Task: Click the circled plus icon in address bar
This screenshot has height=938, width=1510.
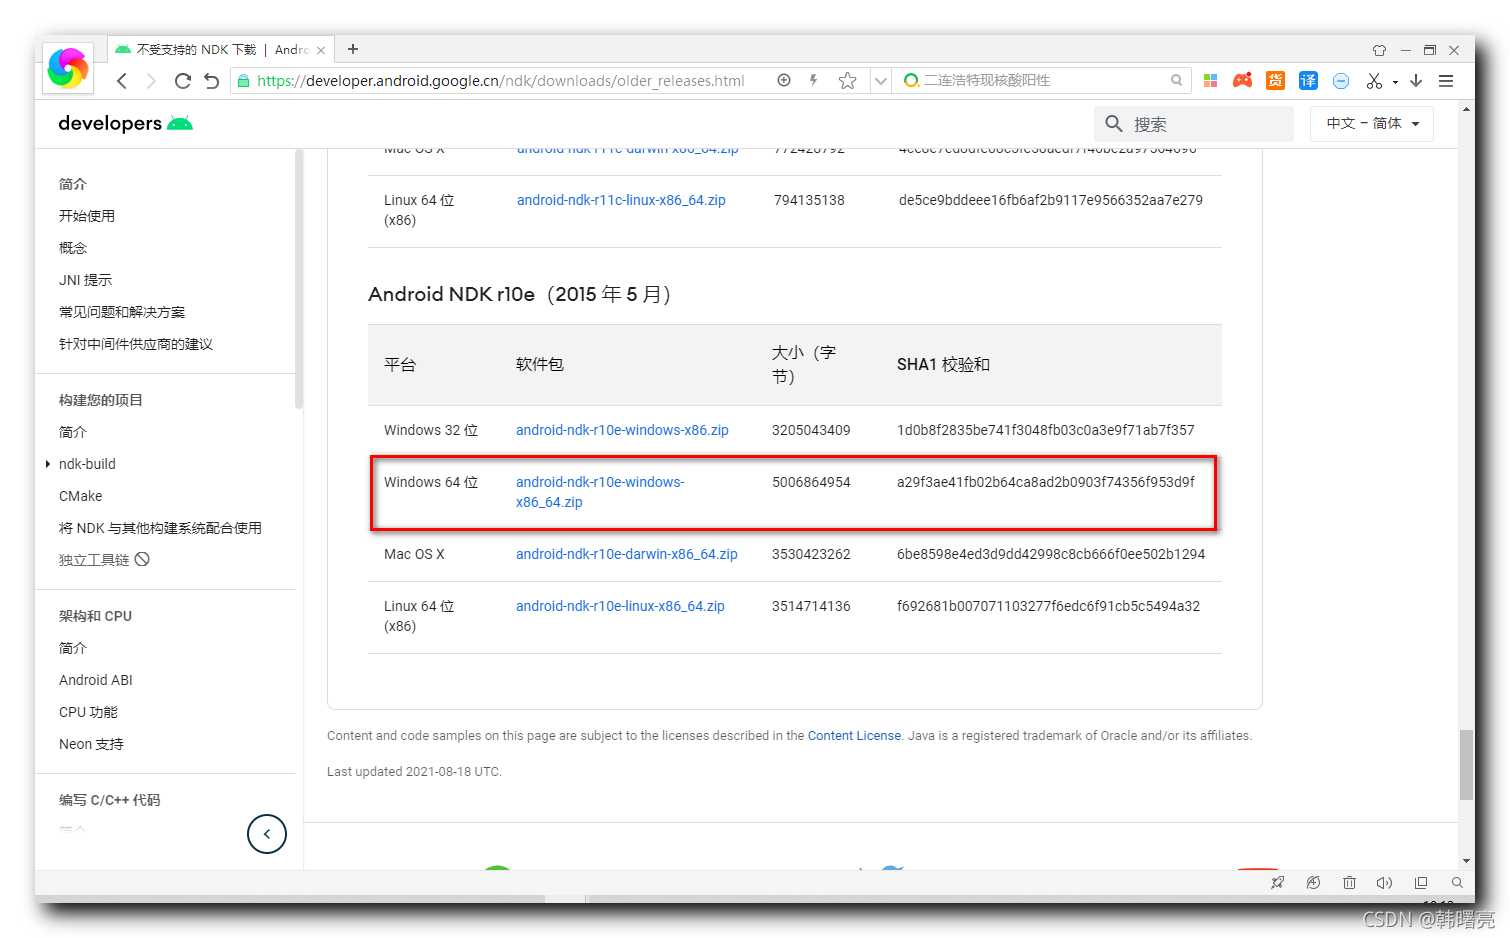Action: point(784,80)
